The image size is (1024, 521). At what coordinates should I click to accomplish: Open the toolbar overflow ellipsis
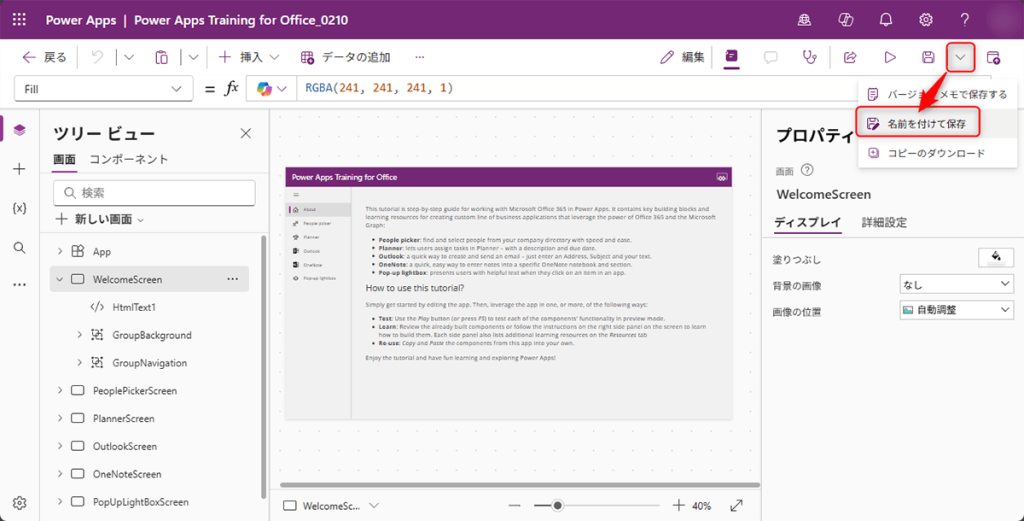(x=420, y=57)
